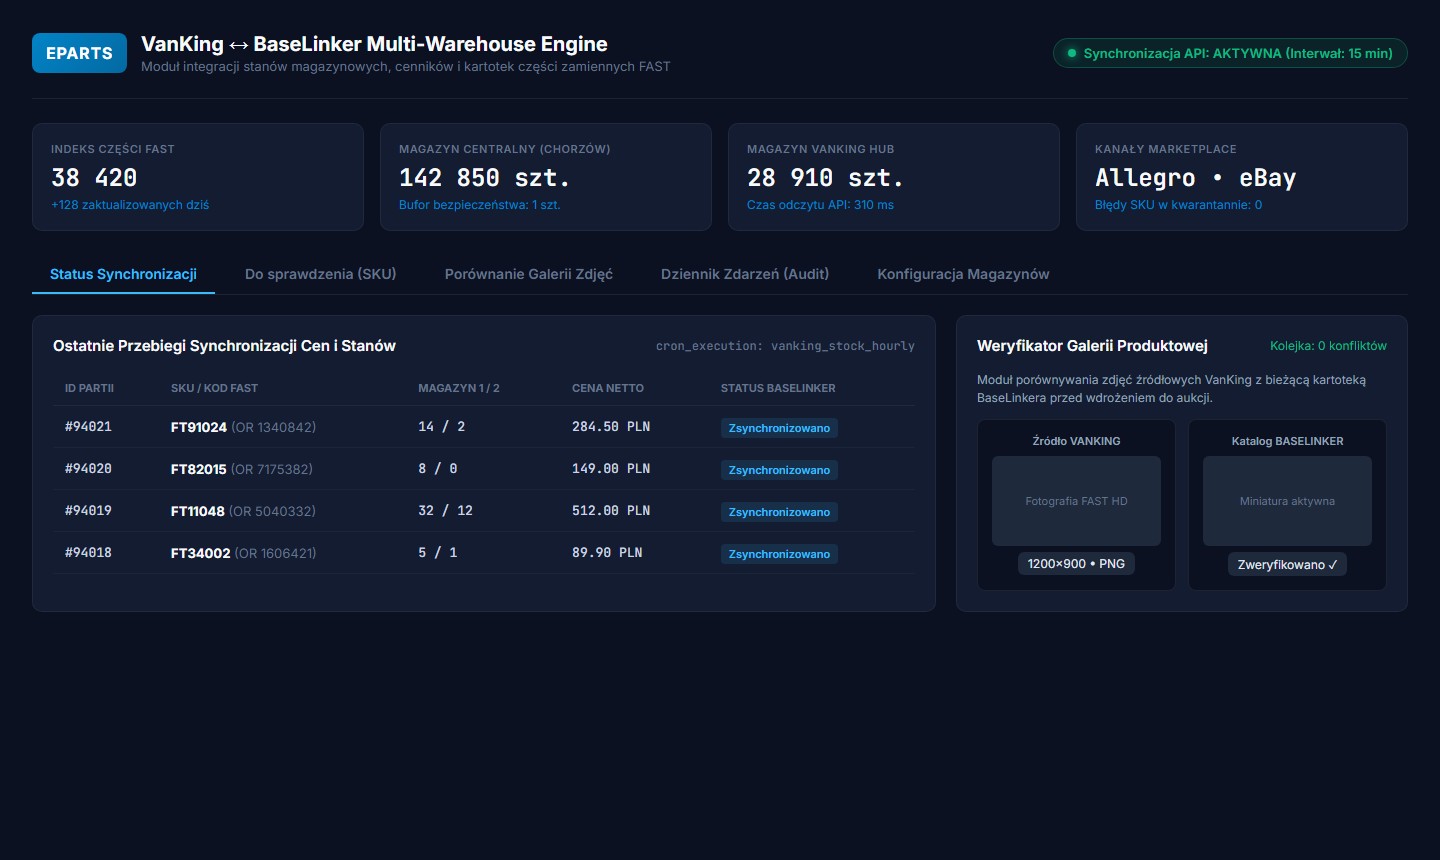Click price 512.00 PLN
Screen dimensions: 1440x860
click(611, 511)
